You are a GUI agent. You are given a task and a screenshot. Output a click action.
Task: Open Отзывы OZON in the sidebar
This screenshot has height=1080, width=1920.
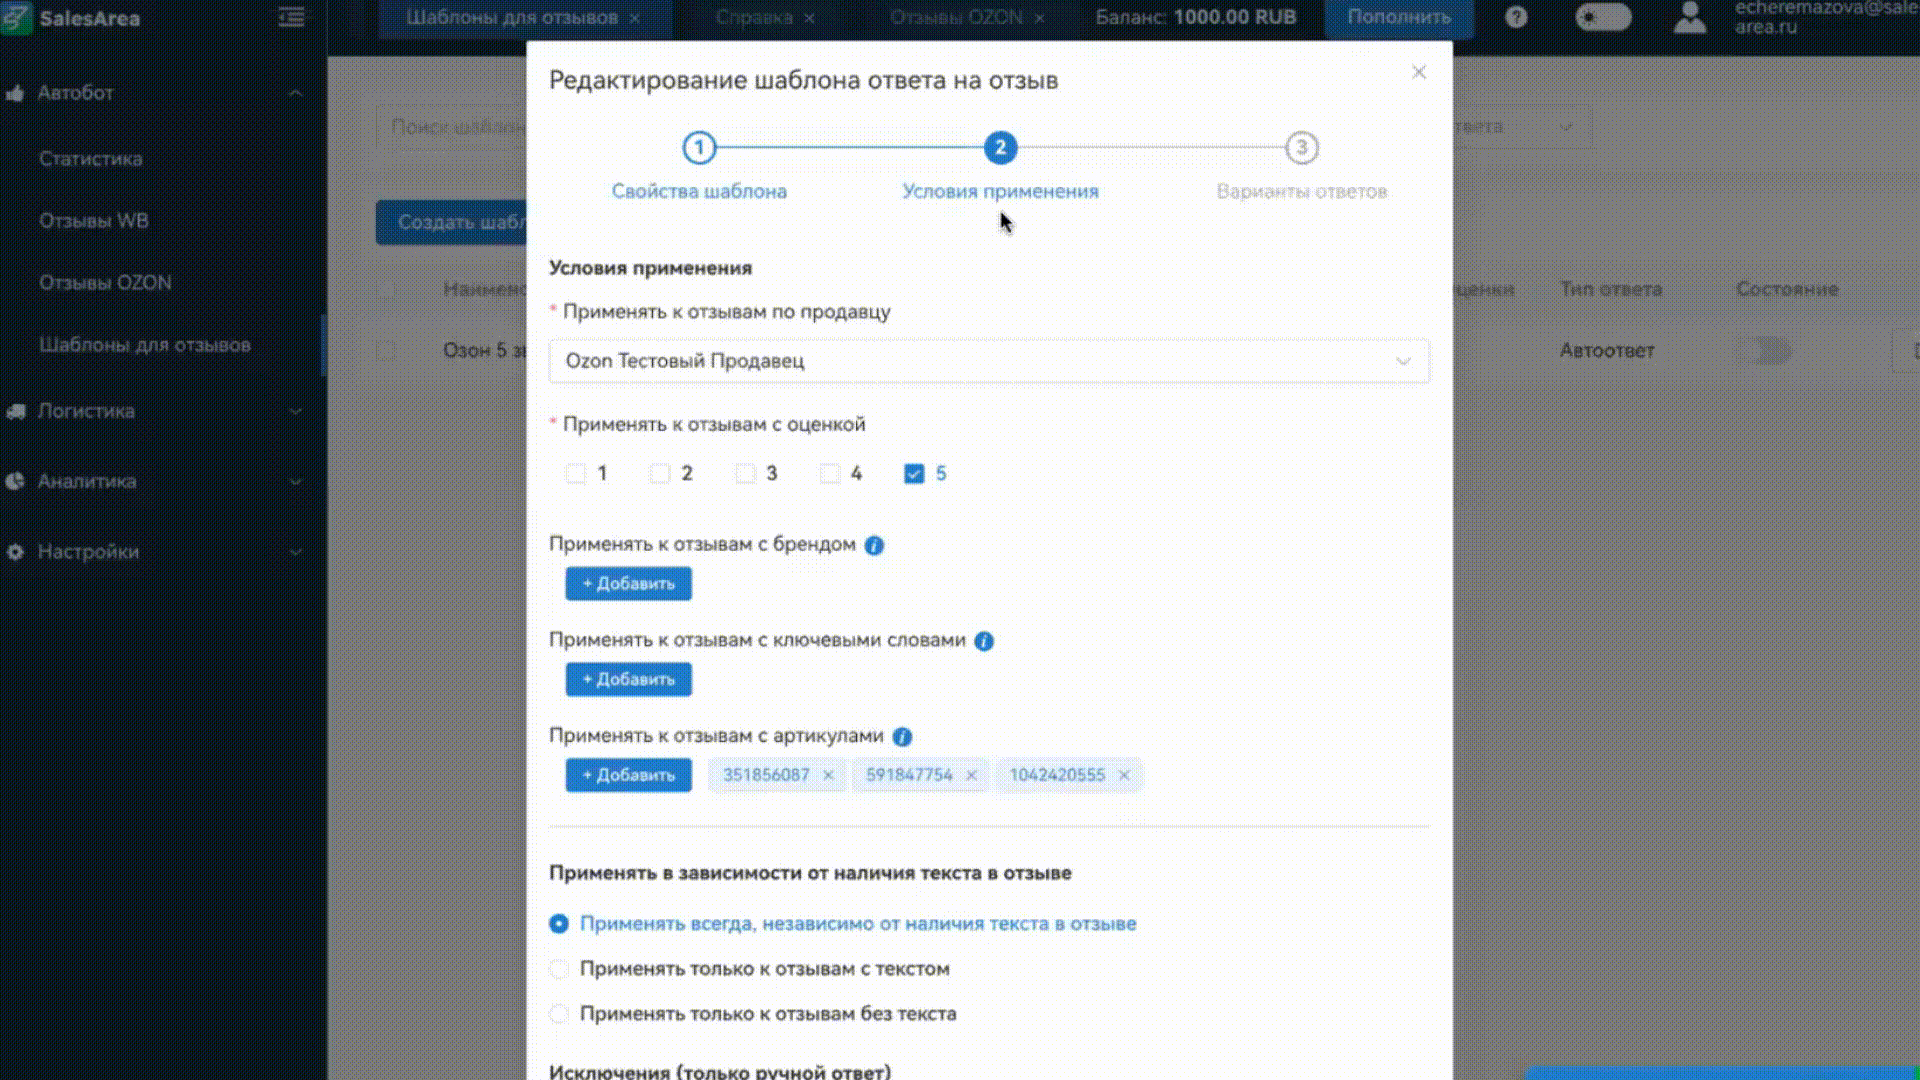(105, 283)
